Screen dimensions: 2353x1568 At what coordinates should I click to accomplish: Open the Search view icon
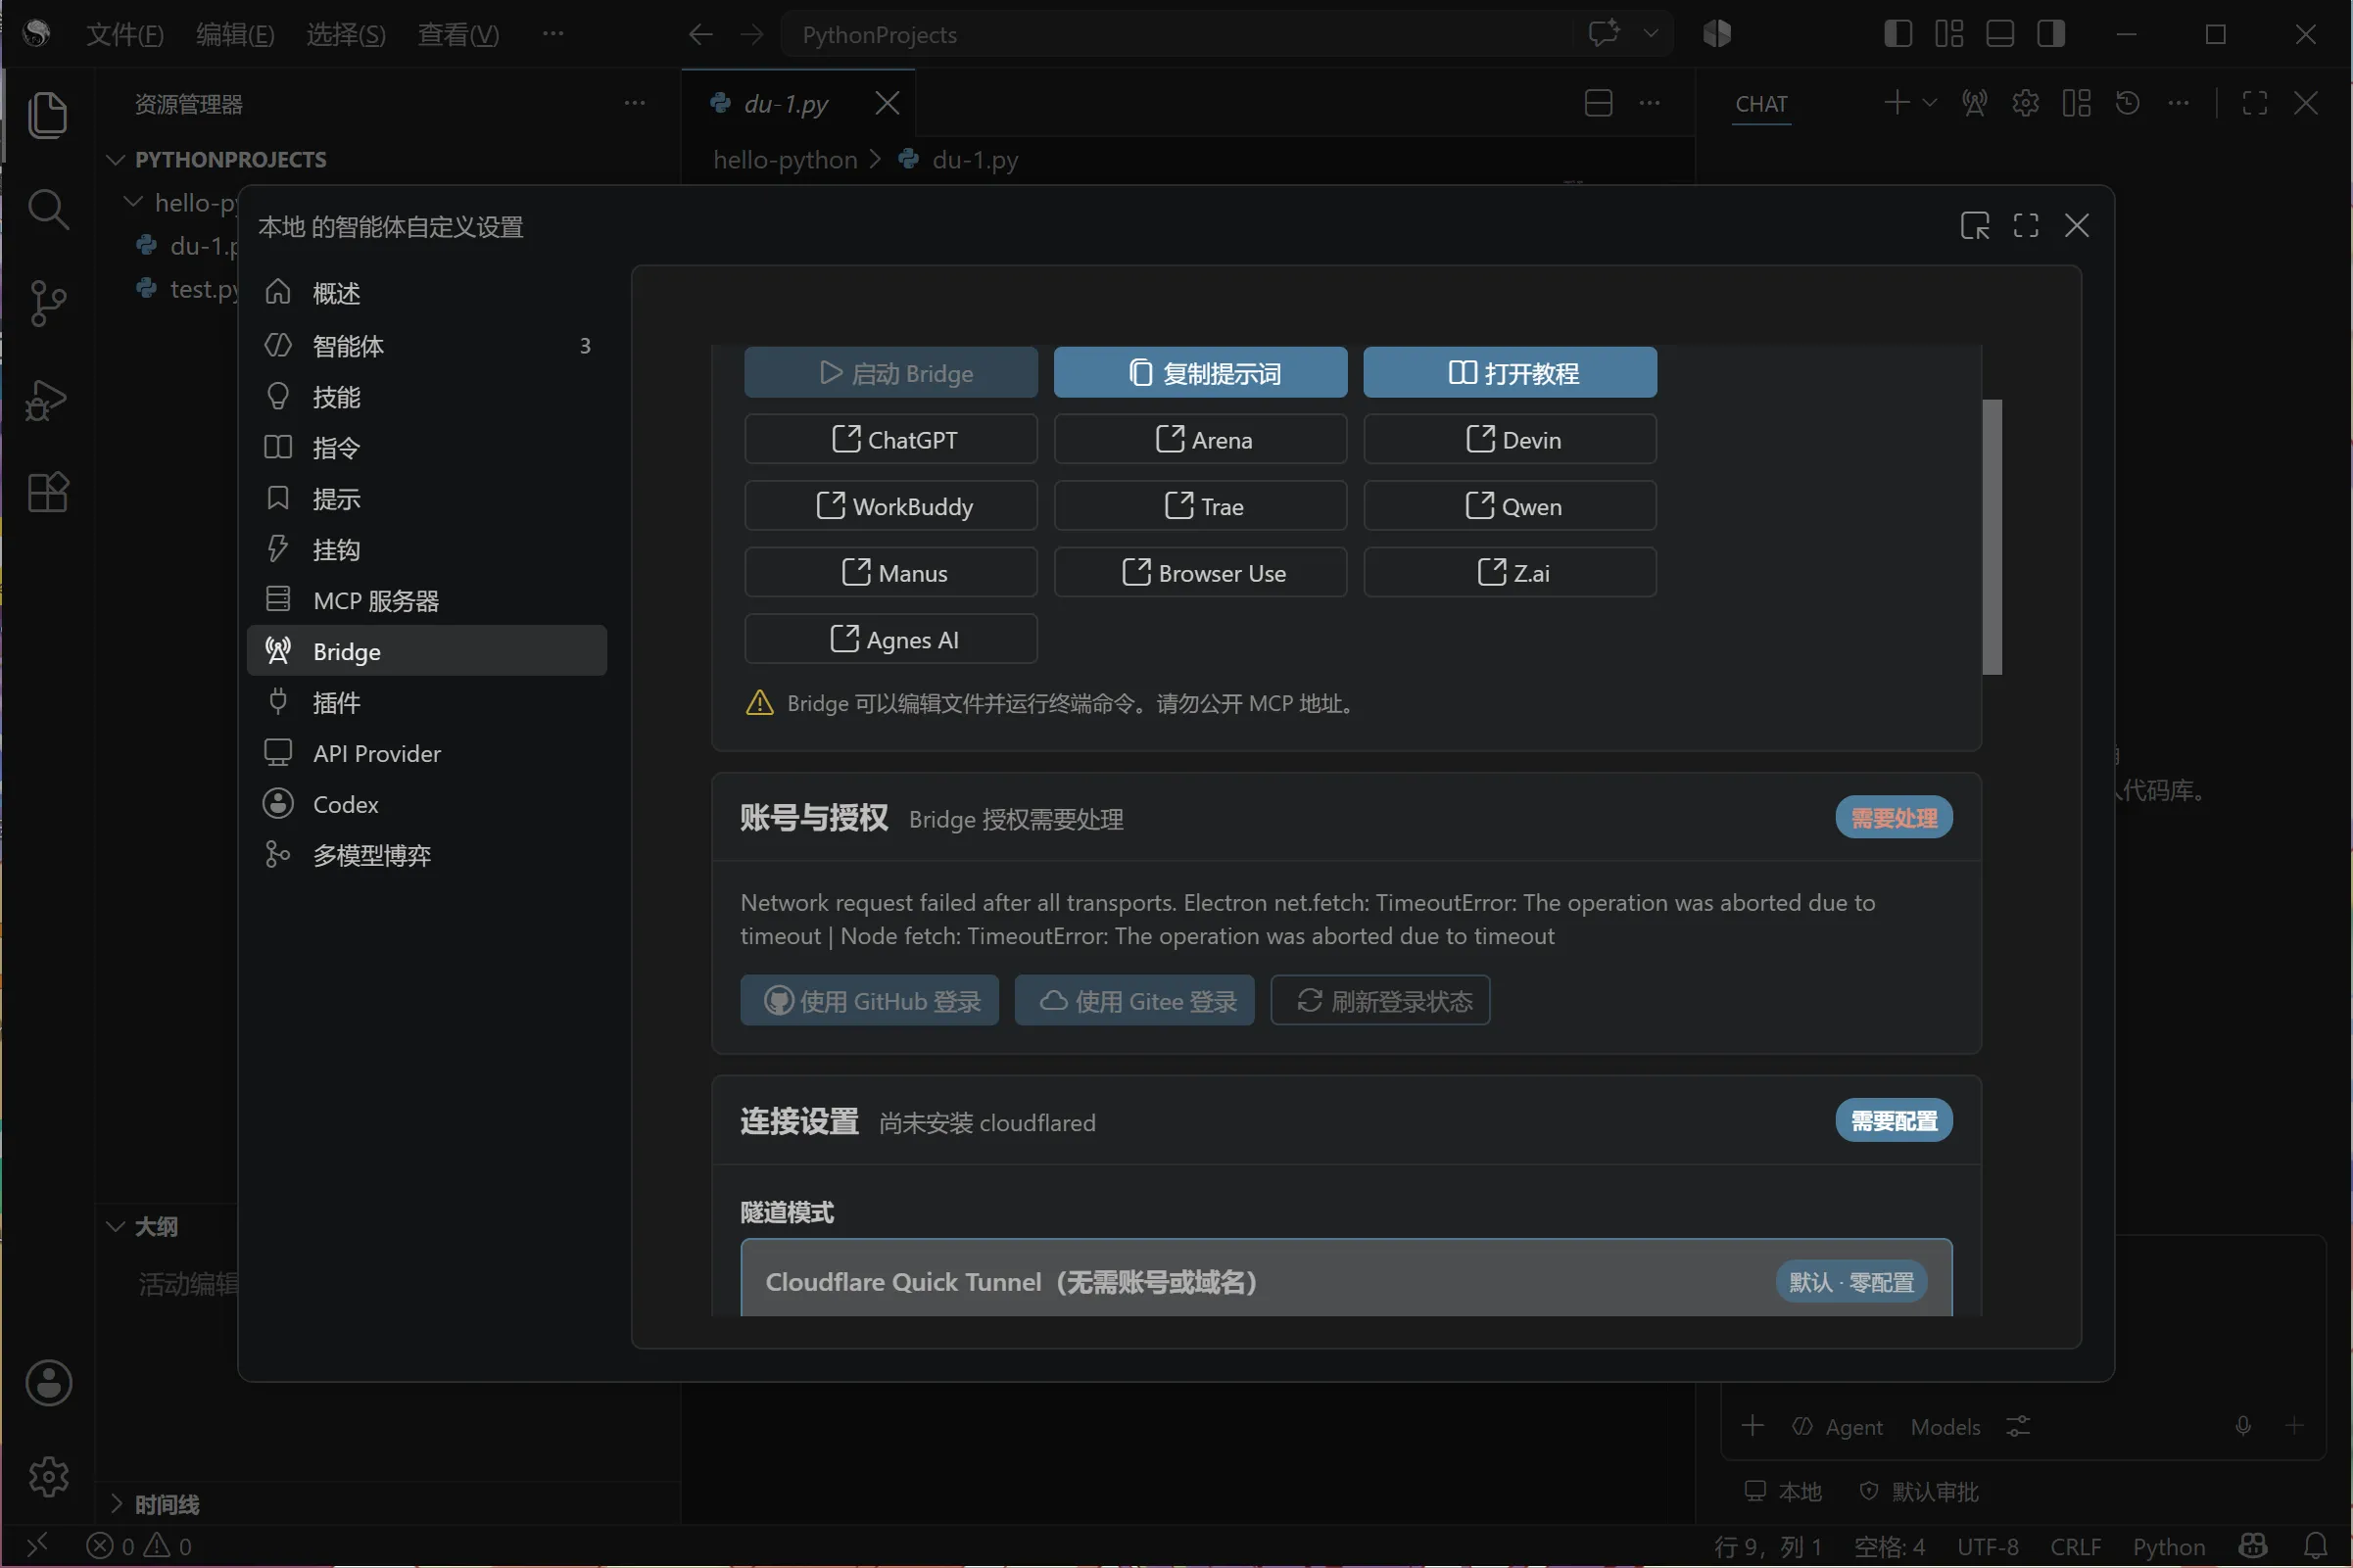point(47,209)
